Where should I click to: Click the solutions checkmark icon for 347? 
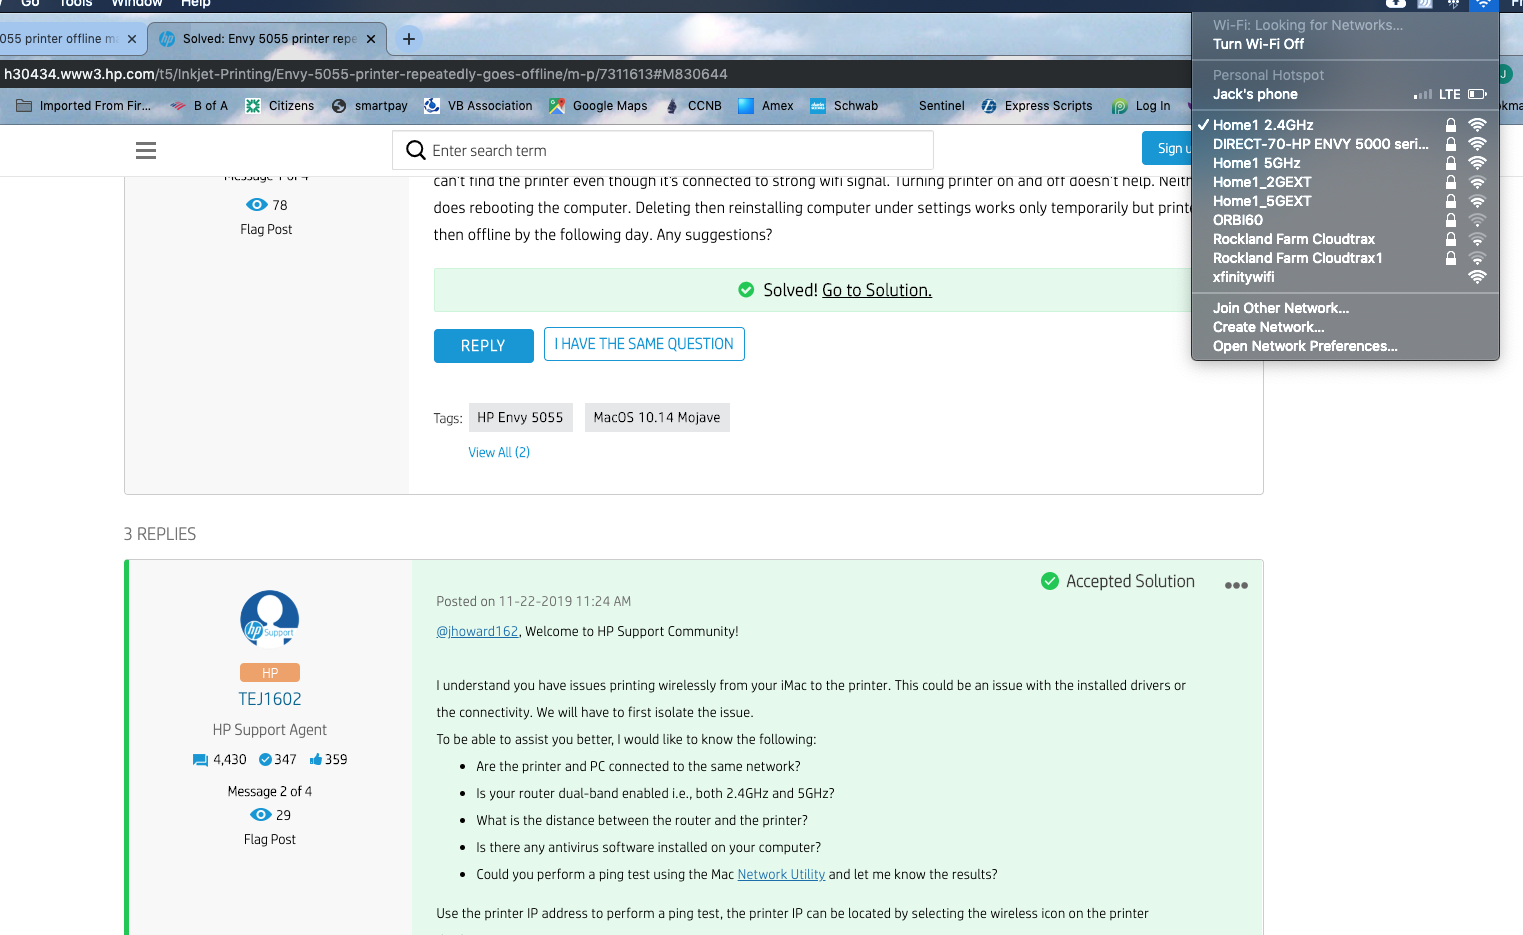265,760
